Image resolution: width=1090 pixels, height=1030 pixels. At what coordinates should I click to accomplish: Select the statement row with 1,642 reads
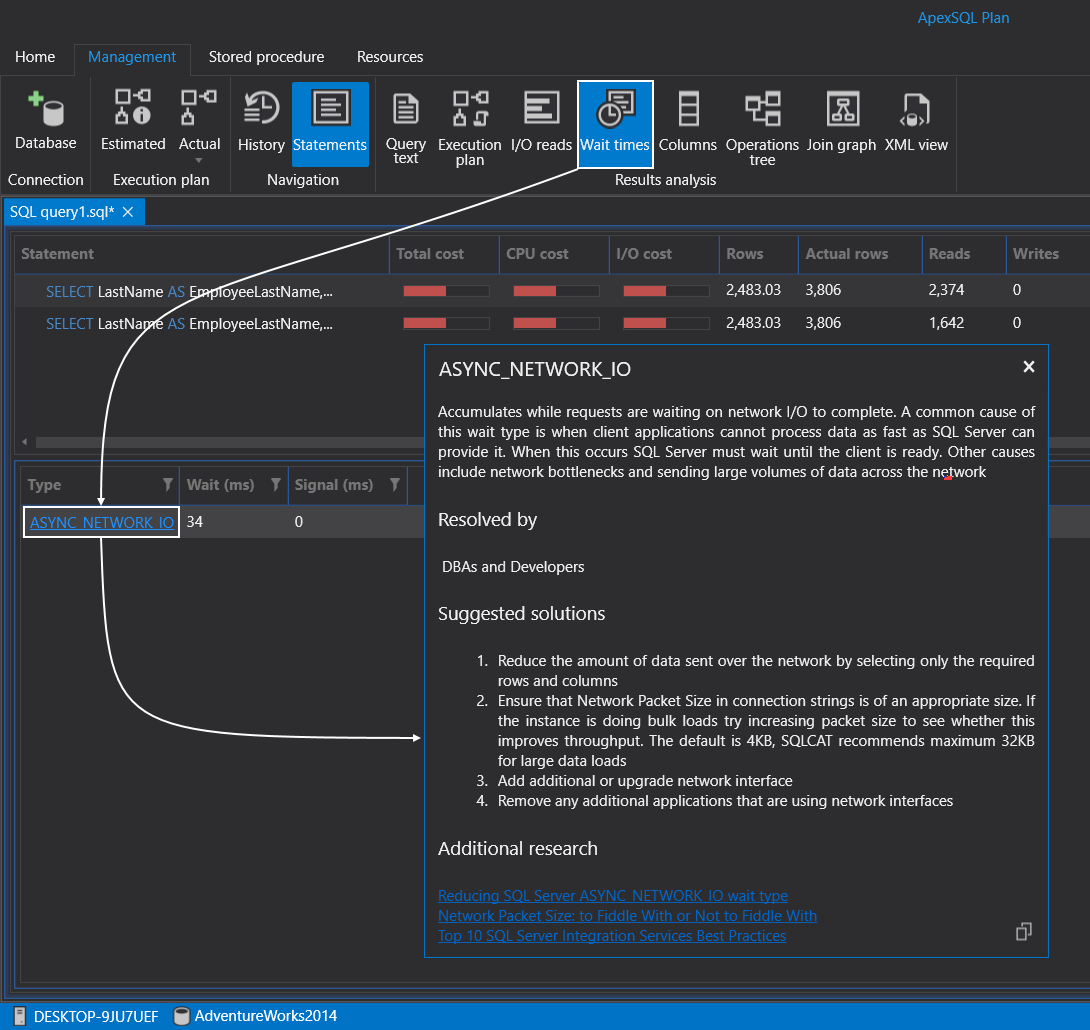[x=553, y=323]
